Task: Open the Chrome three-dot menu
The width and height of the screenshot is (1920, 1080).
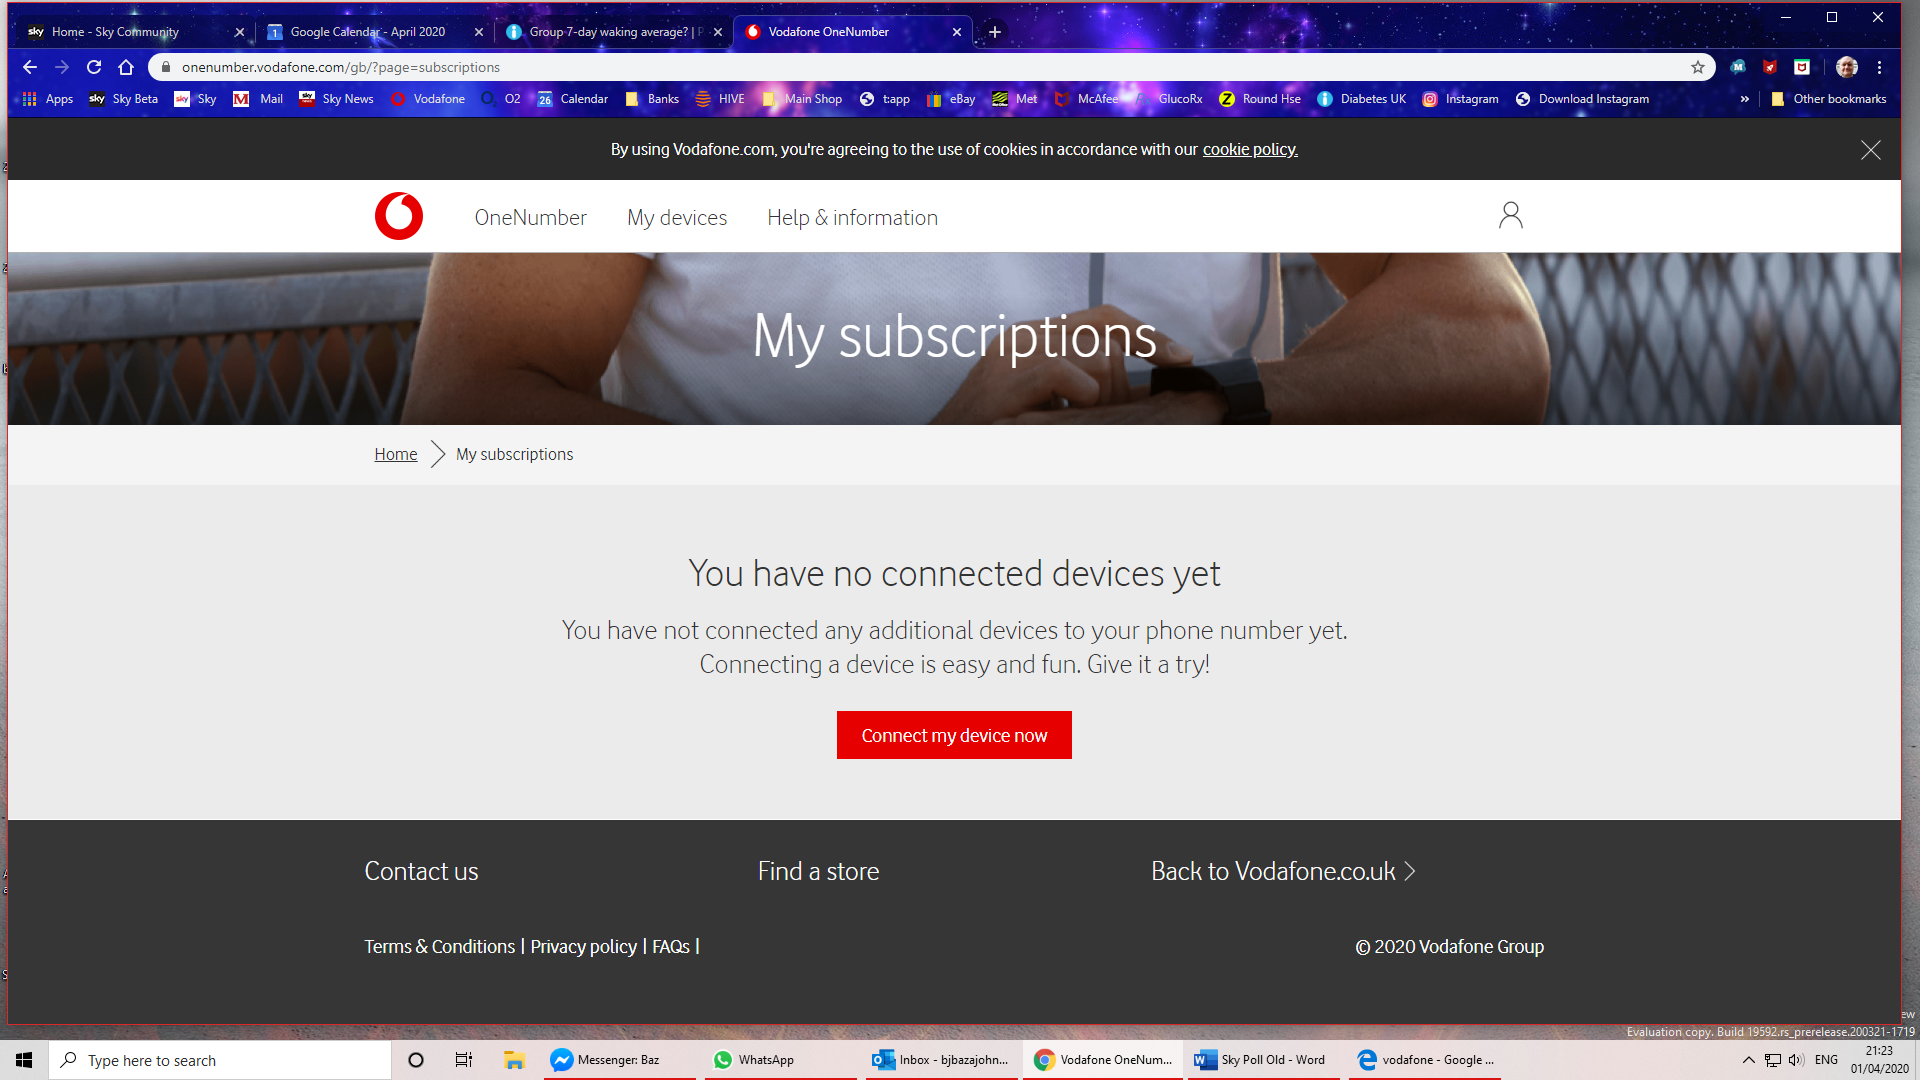Action: [x=1879, y=67]
